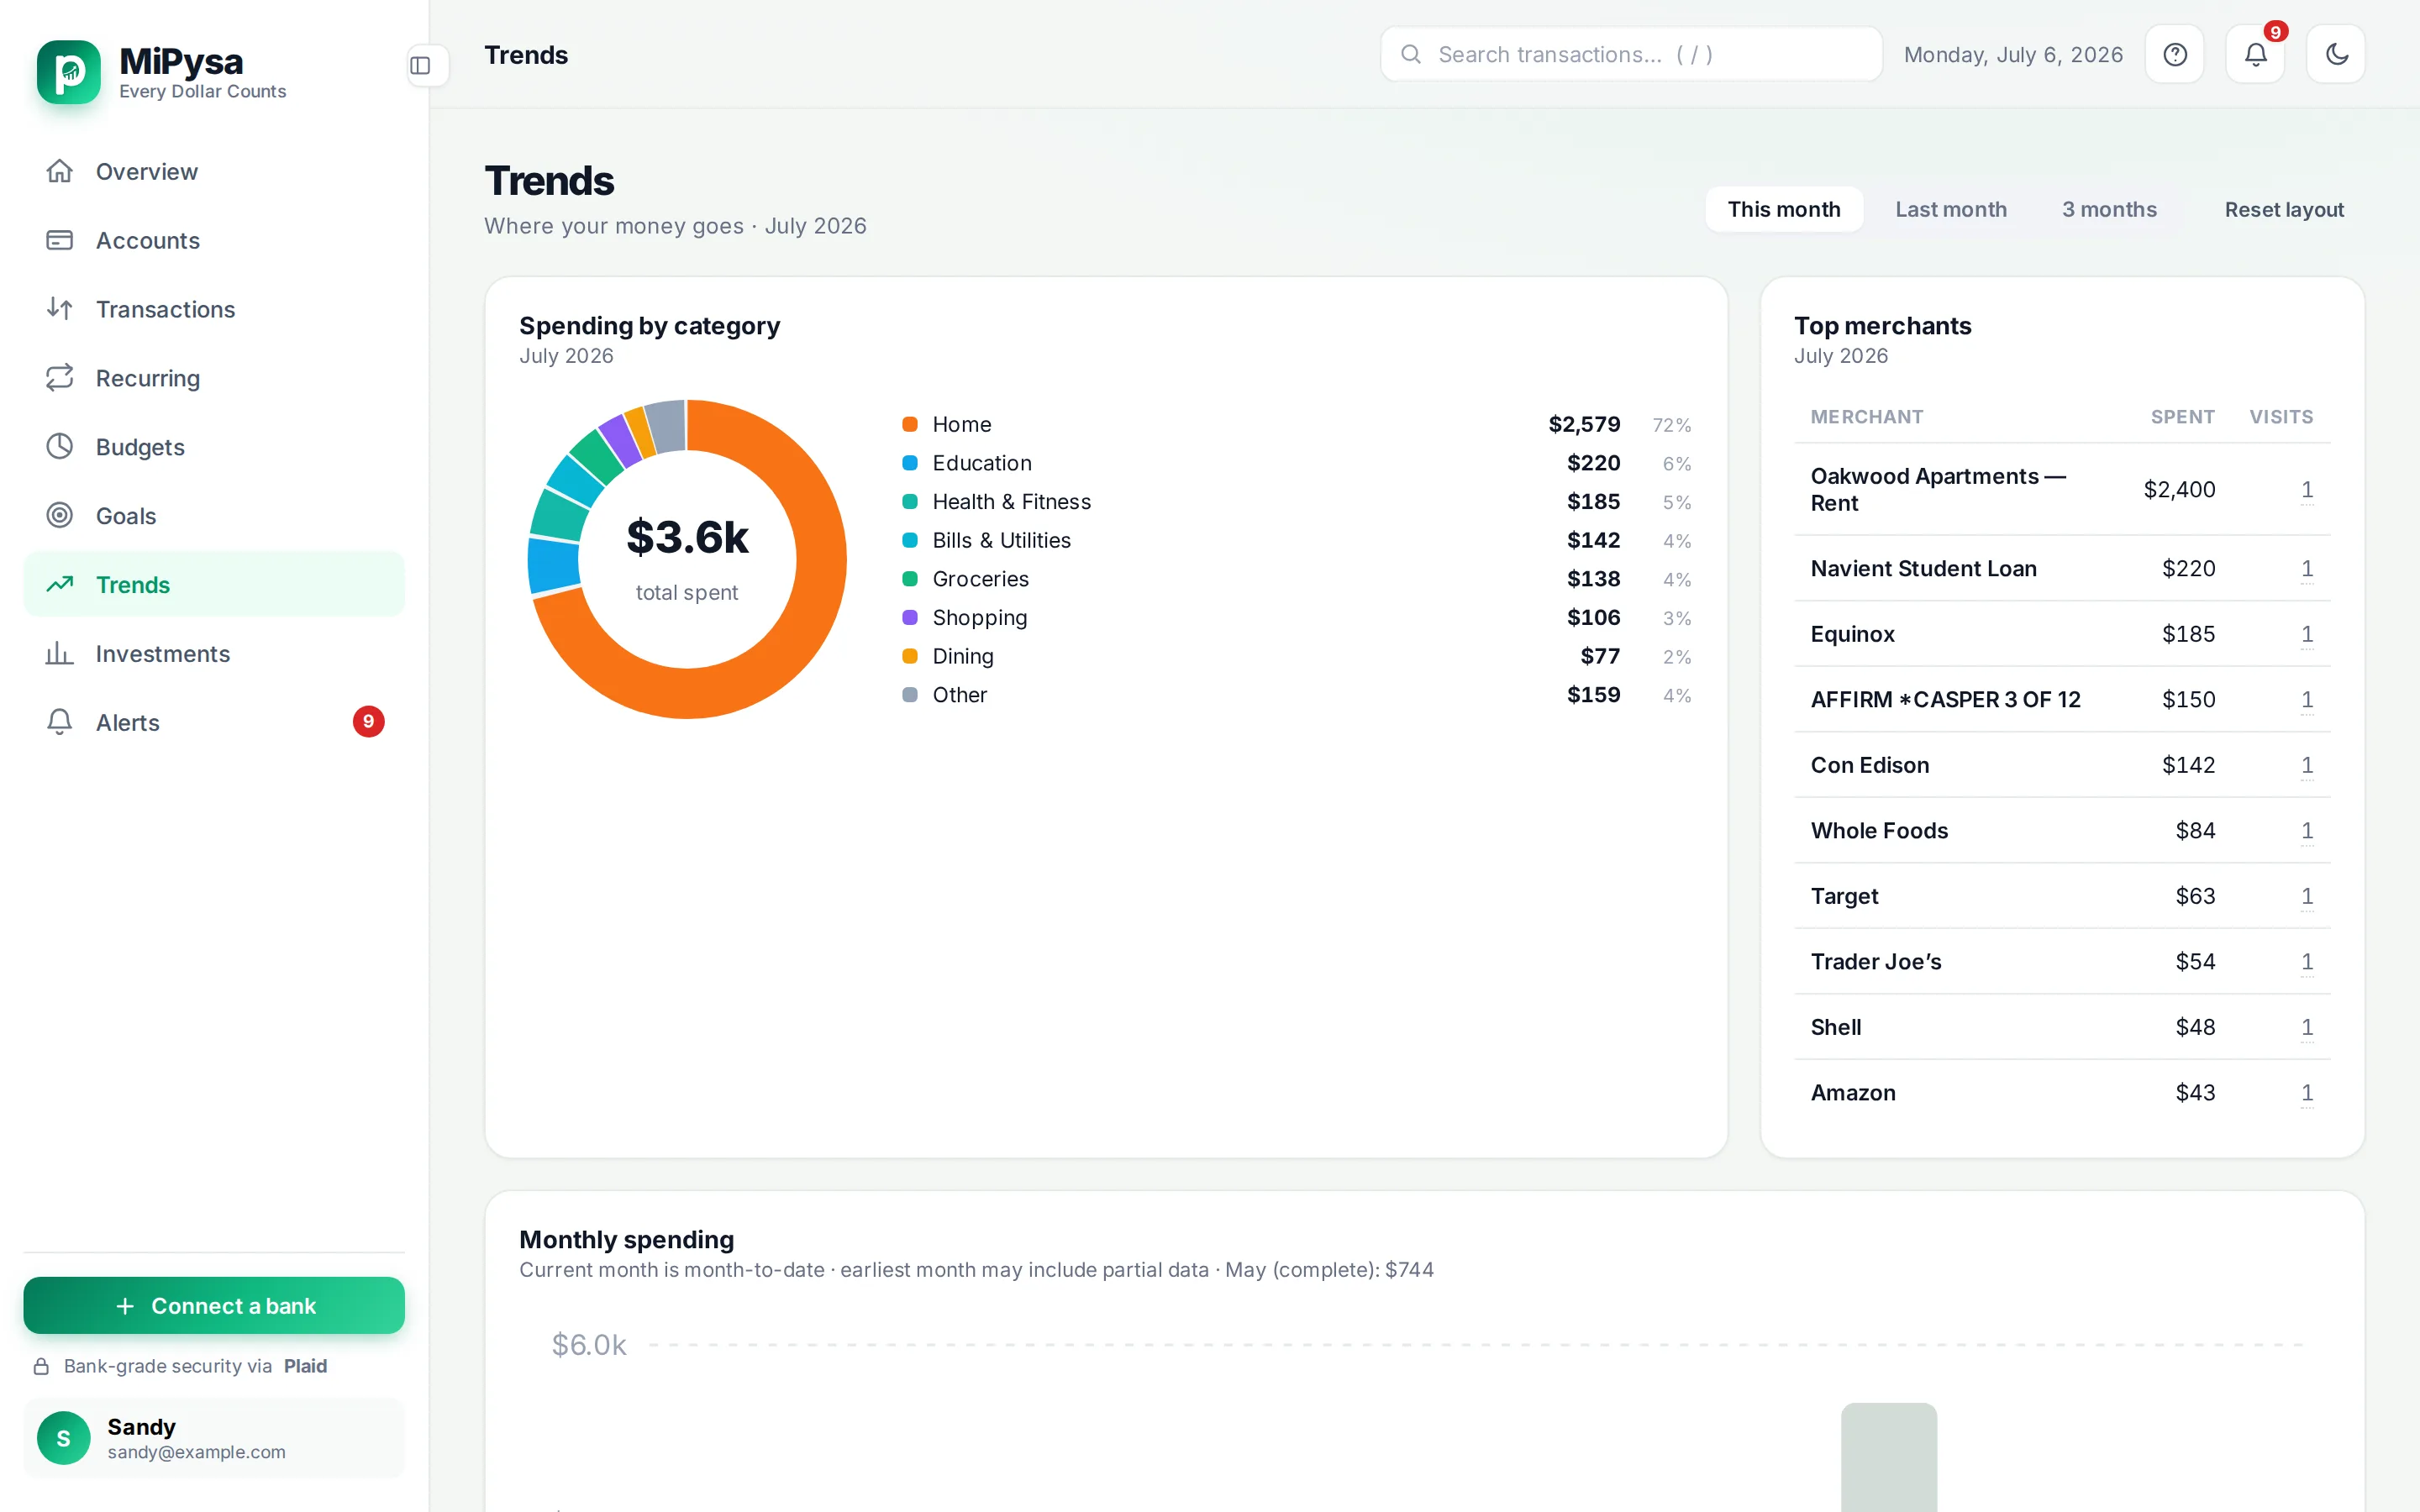This screenshot has width=2420, height=1512.
Task: Open Oakwood Apartments — Rent merchant row
Action: tap(2062, 489)
